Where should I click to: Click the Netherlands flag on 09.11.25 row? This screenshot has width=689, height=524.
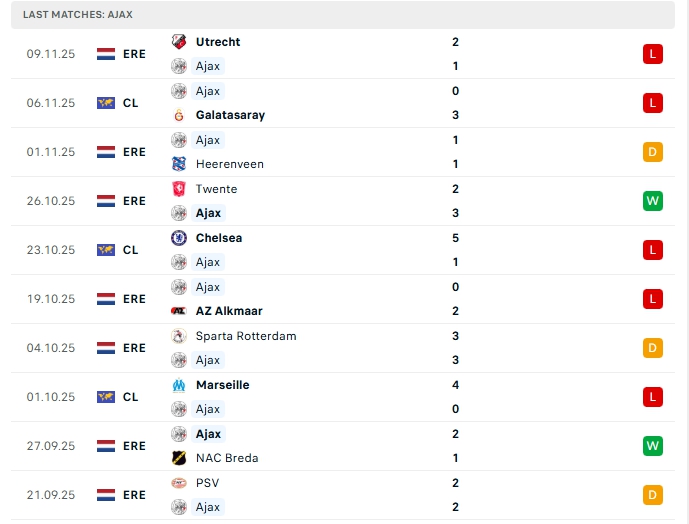[106, 54]
